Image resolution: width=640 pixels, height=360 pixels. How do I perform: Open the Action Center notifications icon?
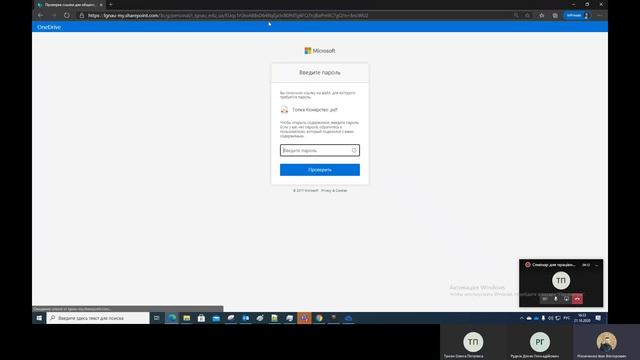pos(598,318)
